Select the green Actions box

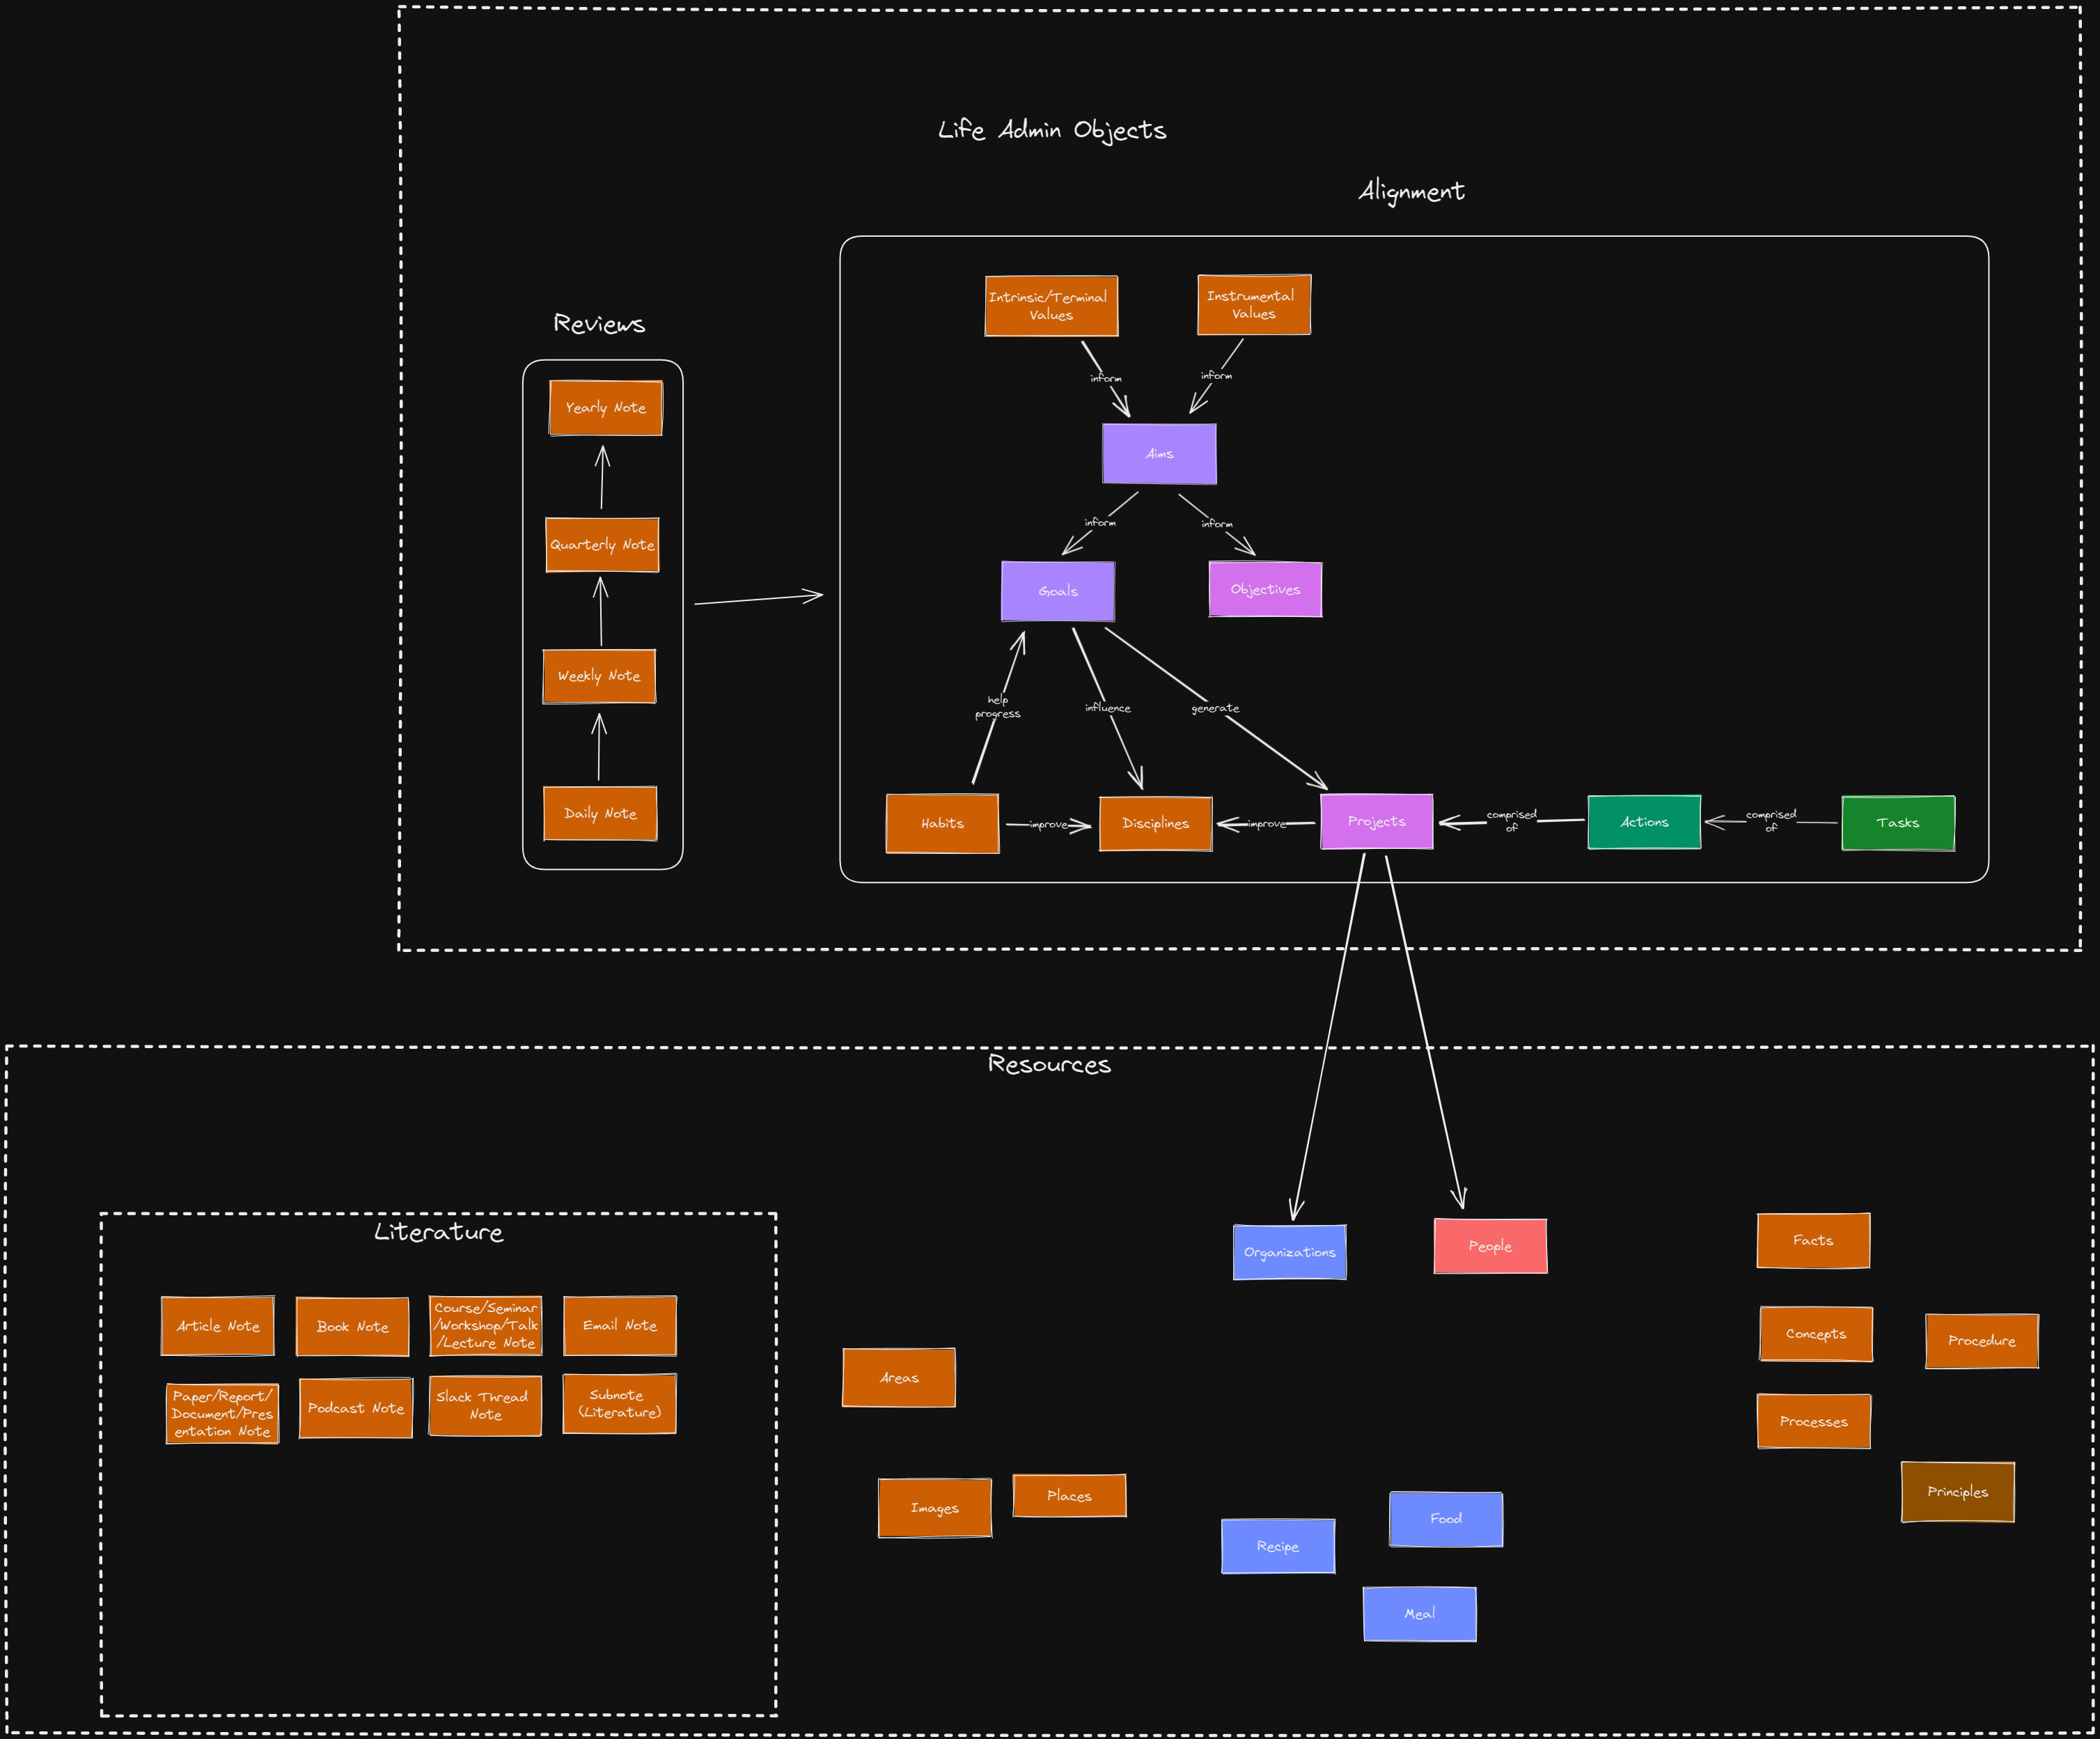click(x=1644, y=821)
